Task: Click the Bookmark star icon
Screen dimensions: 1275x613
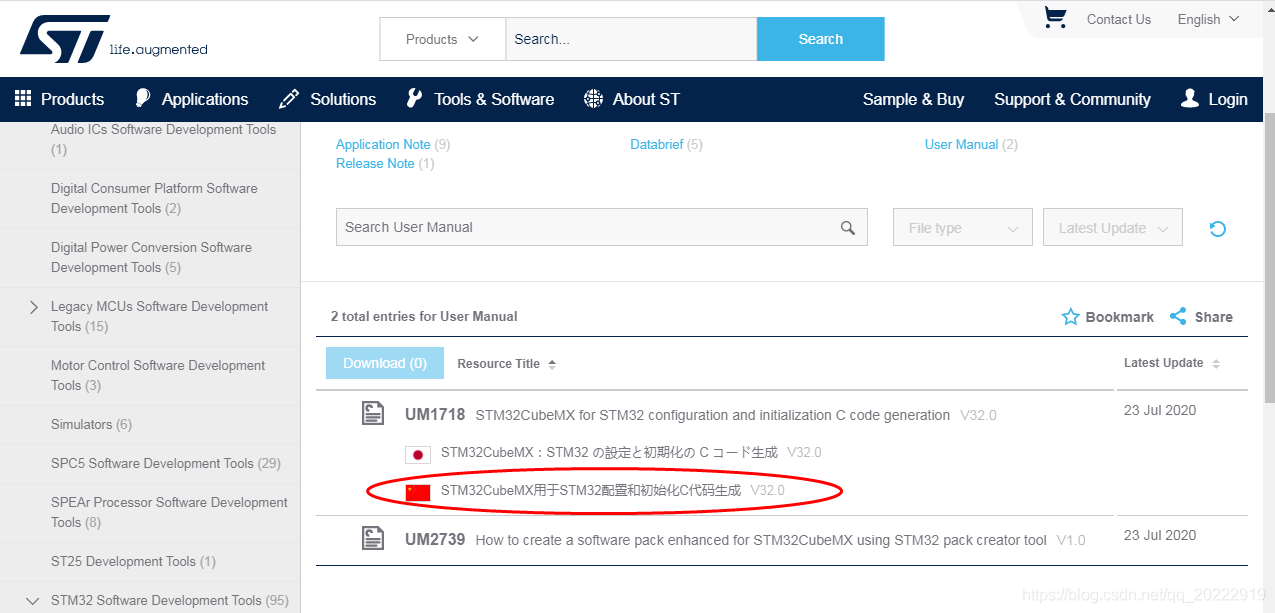Action: point(1070,317)
